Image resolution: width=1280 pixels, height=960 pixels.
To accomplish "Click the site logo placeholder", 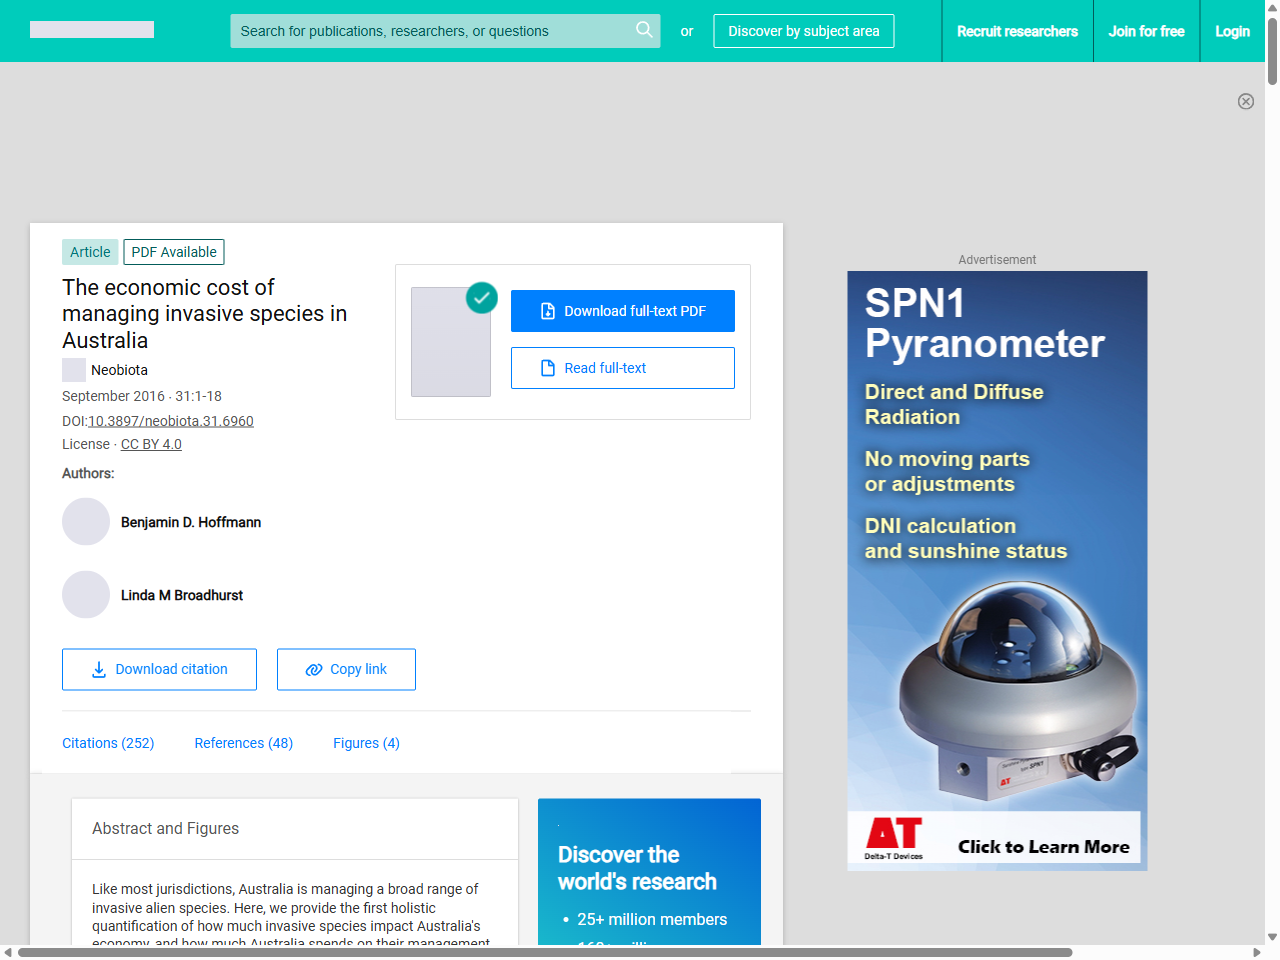I will (92, 30).
